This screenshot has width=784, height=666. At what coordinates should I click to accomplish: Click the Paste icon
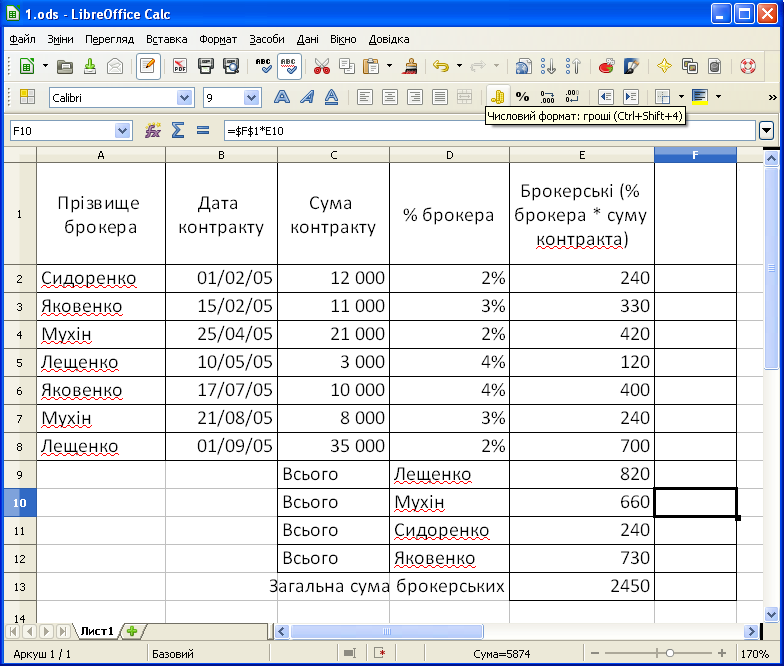click(372, 66)
